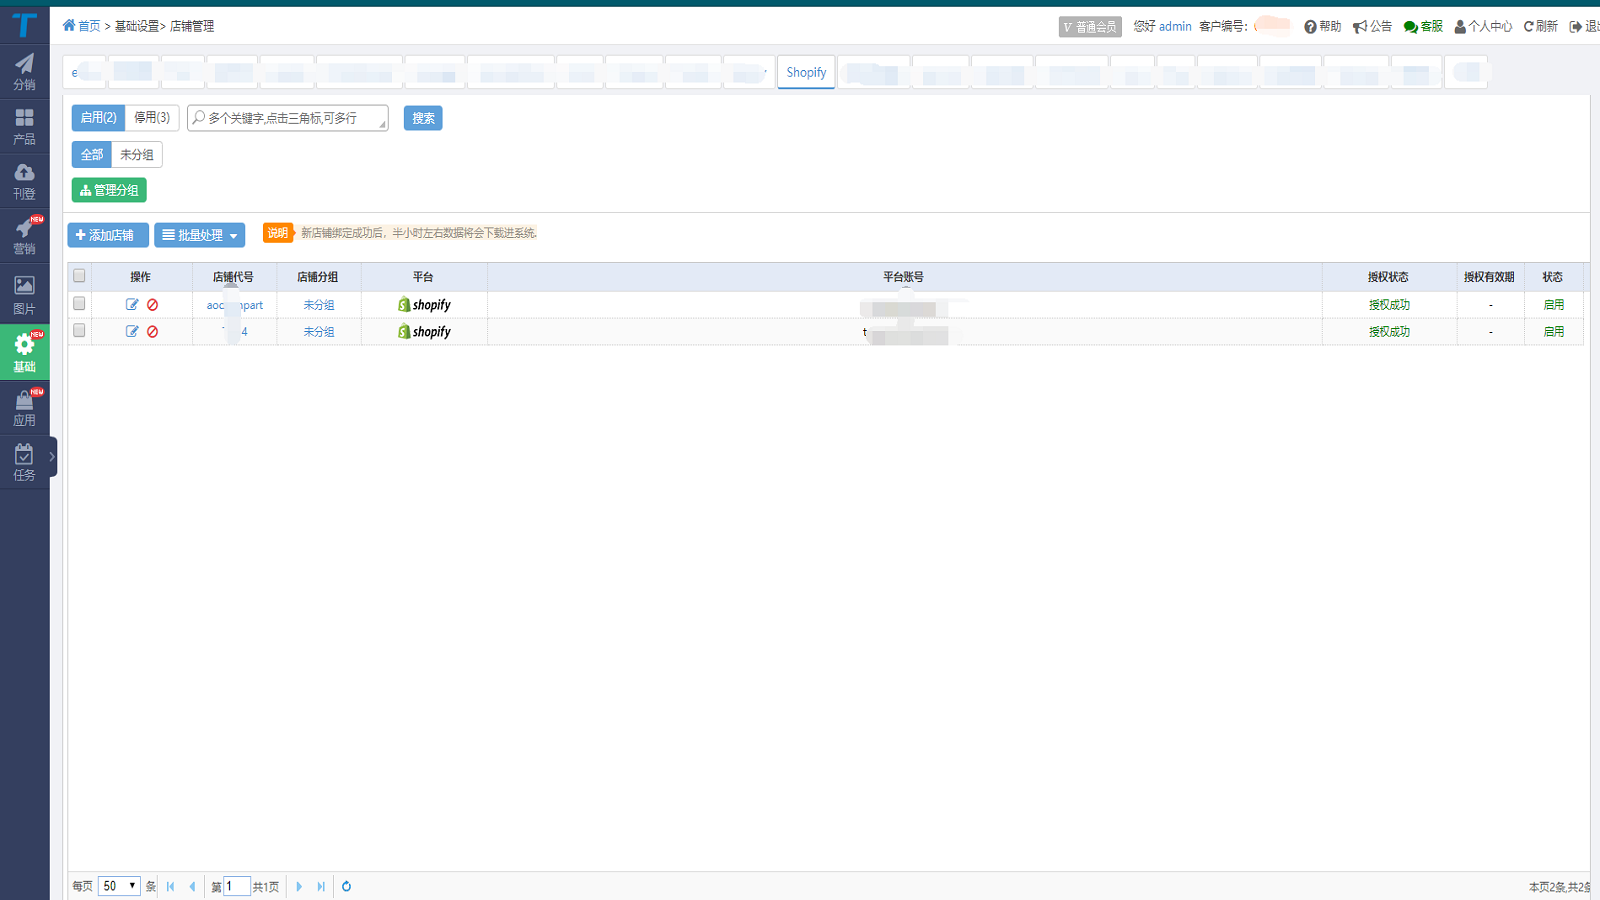
Task: Go to next page in pagination
Action: click(299, 886)
